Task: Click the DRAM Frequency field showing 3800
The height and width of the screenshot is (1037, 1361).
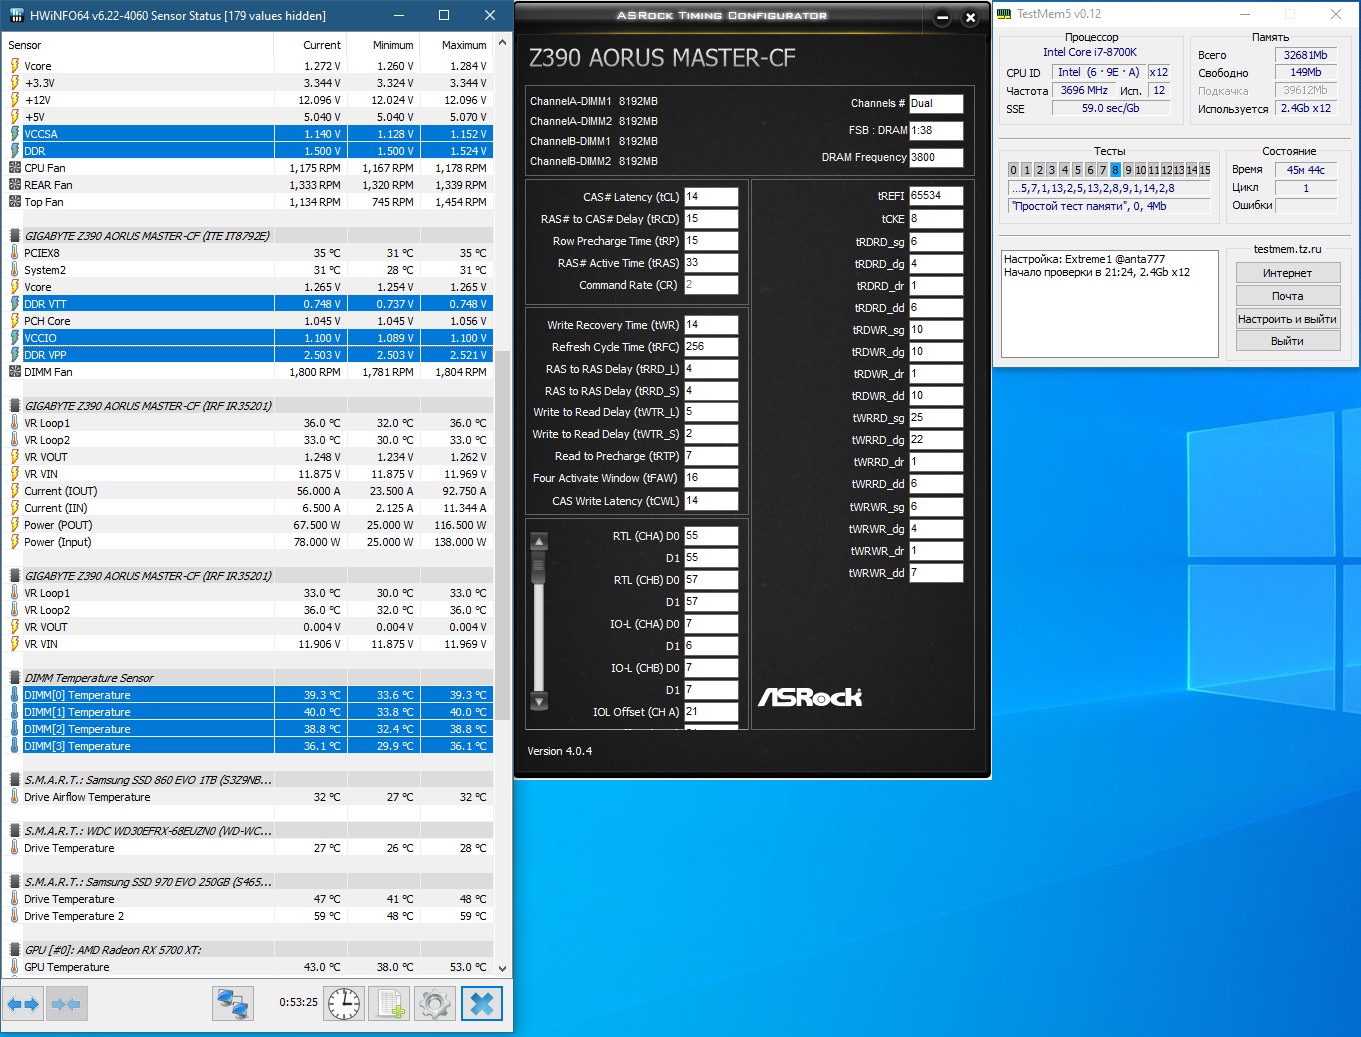Action: [936, 158]
